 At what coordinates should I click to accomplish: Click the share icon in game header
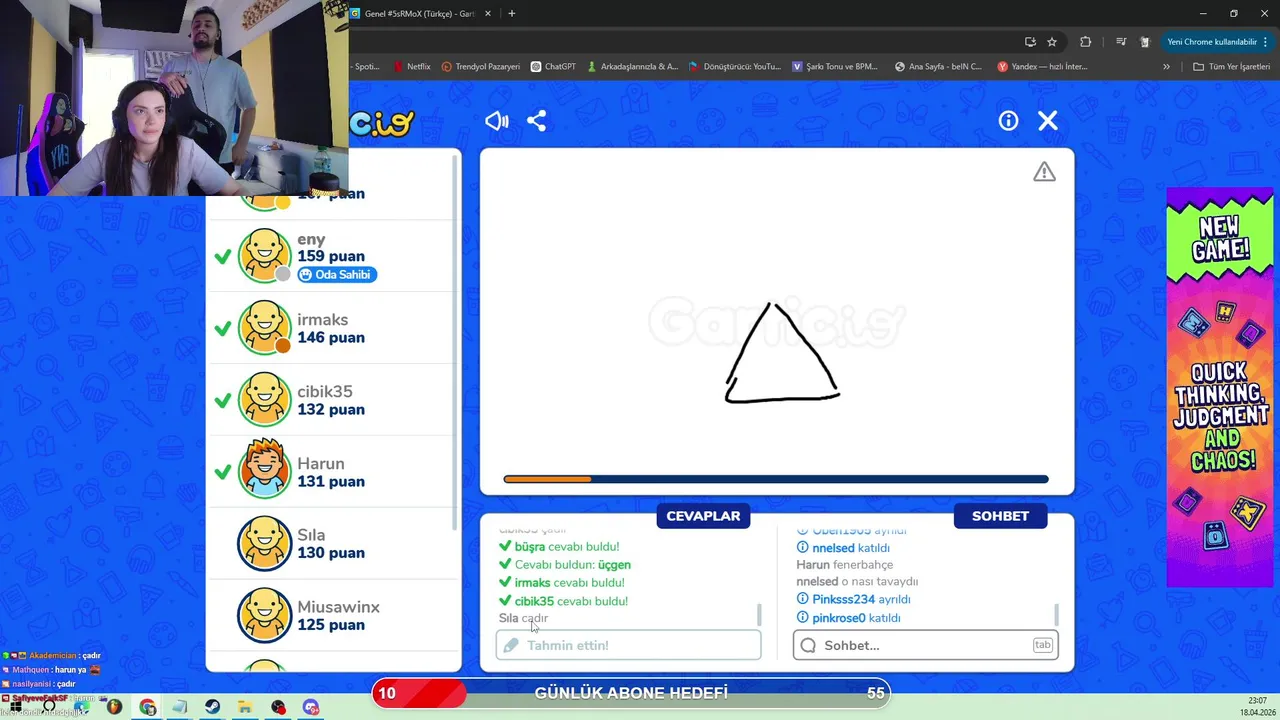(537, 121)
